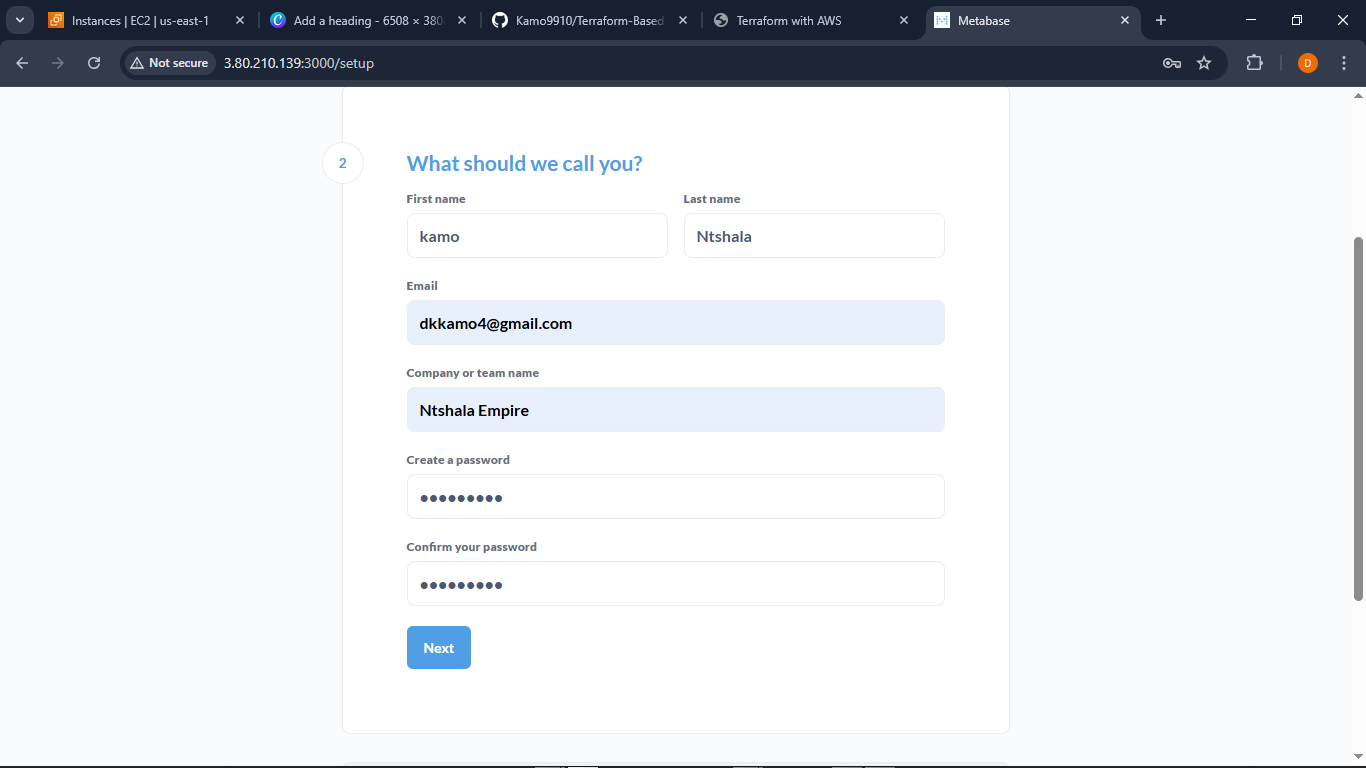
Task: Select the Email input field
Action: click(x=675, y=323)
